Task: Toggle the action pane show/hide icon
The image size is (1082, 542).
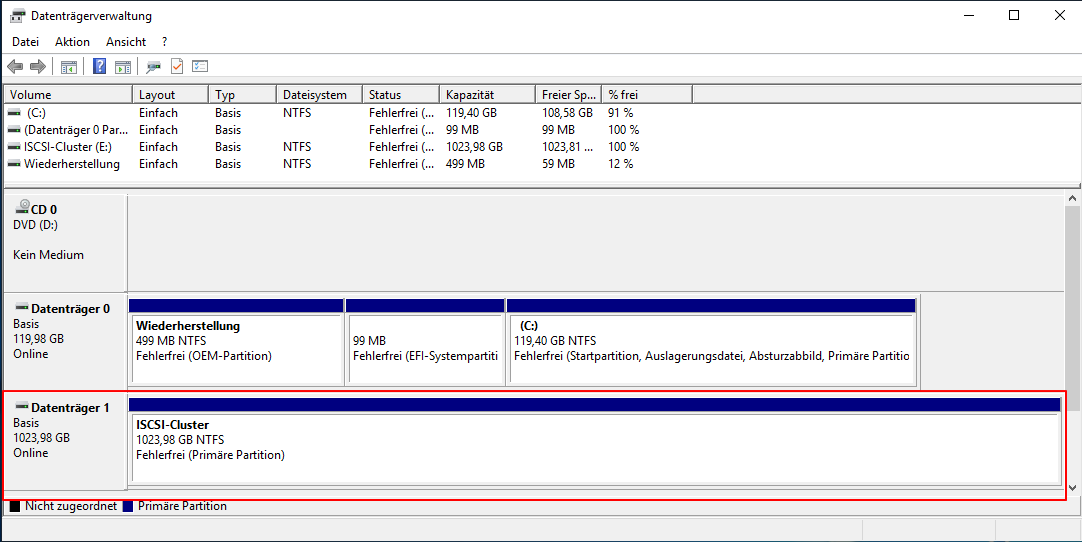Action: pos(123,66)
